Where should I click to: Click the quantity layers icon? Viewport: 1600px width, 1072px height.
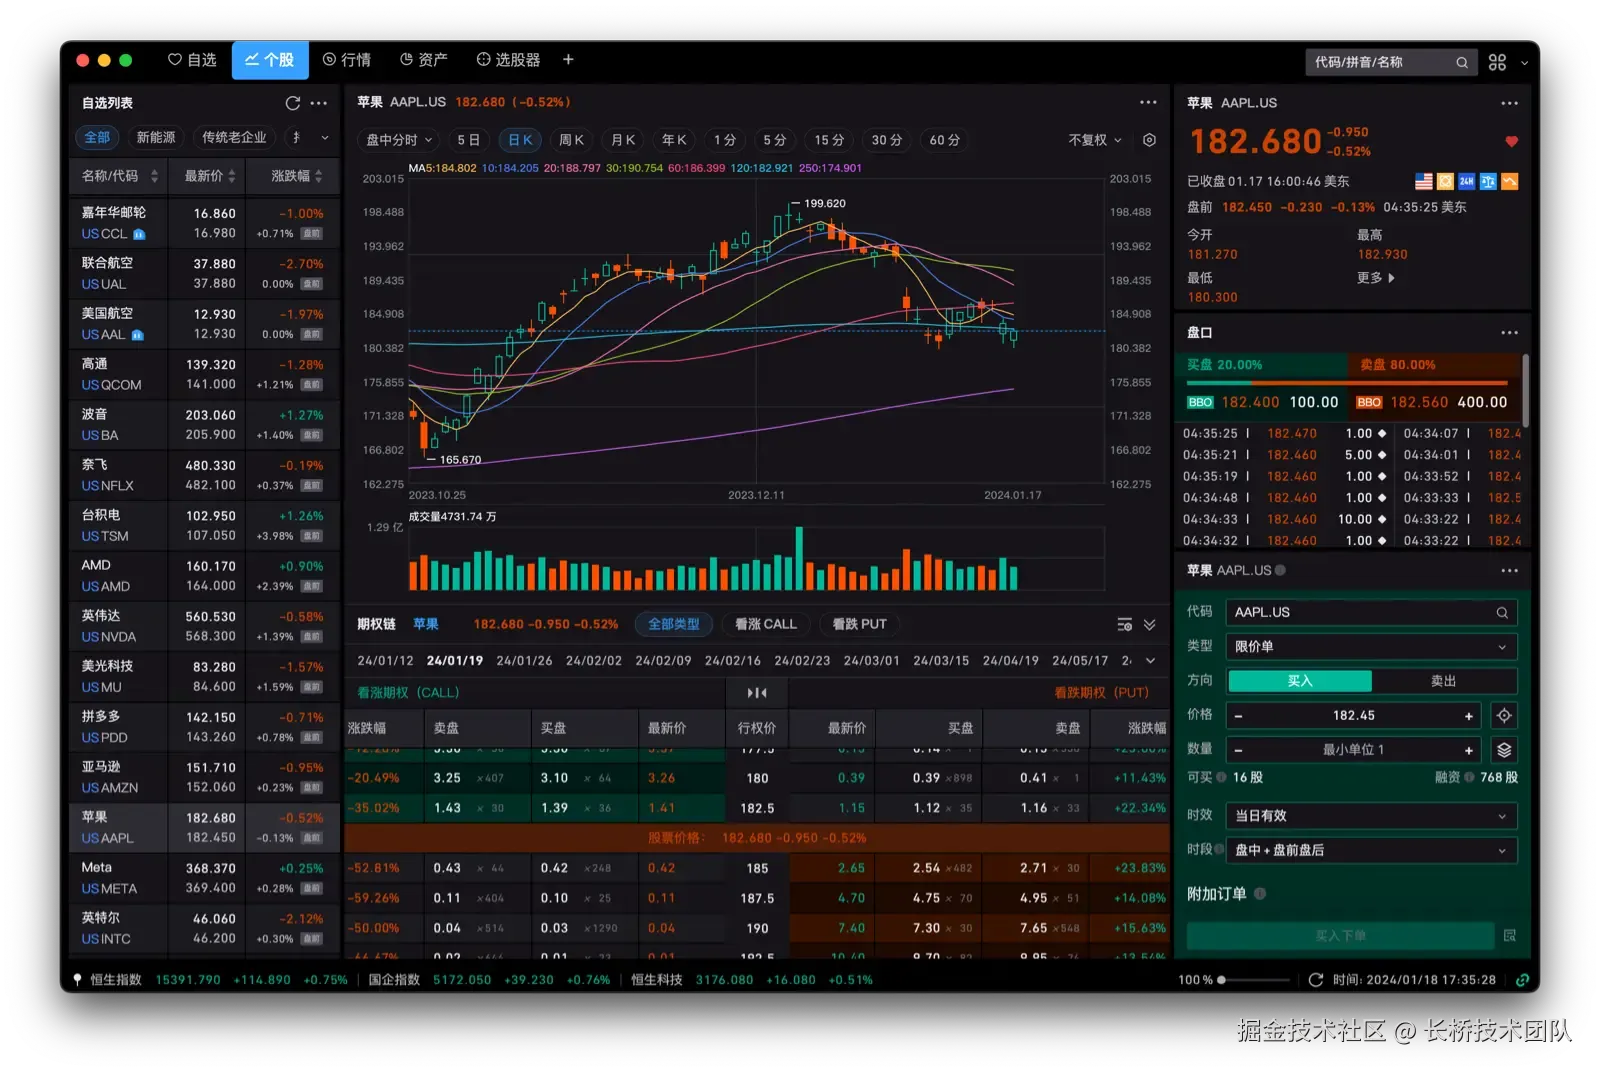[x=1503, y=750]
